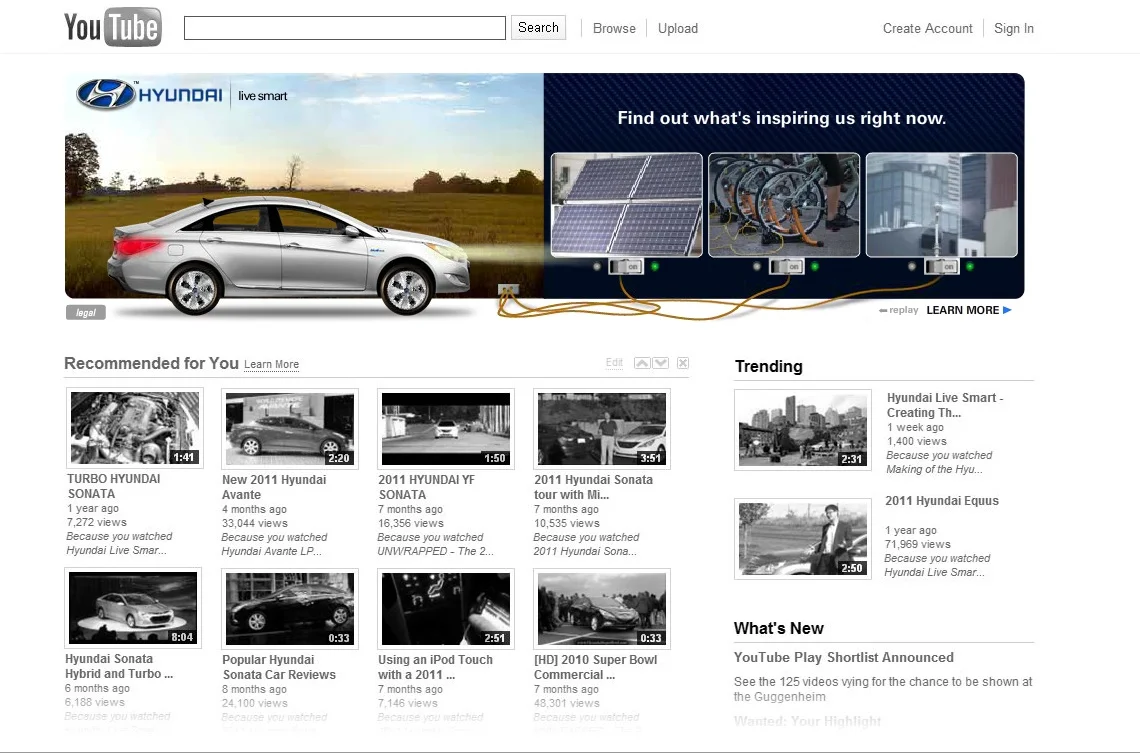Open the New 2011 Hyundai Avante thumbnail
This screenshot has height=753, width=1140.
pos(290,429)
